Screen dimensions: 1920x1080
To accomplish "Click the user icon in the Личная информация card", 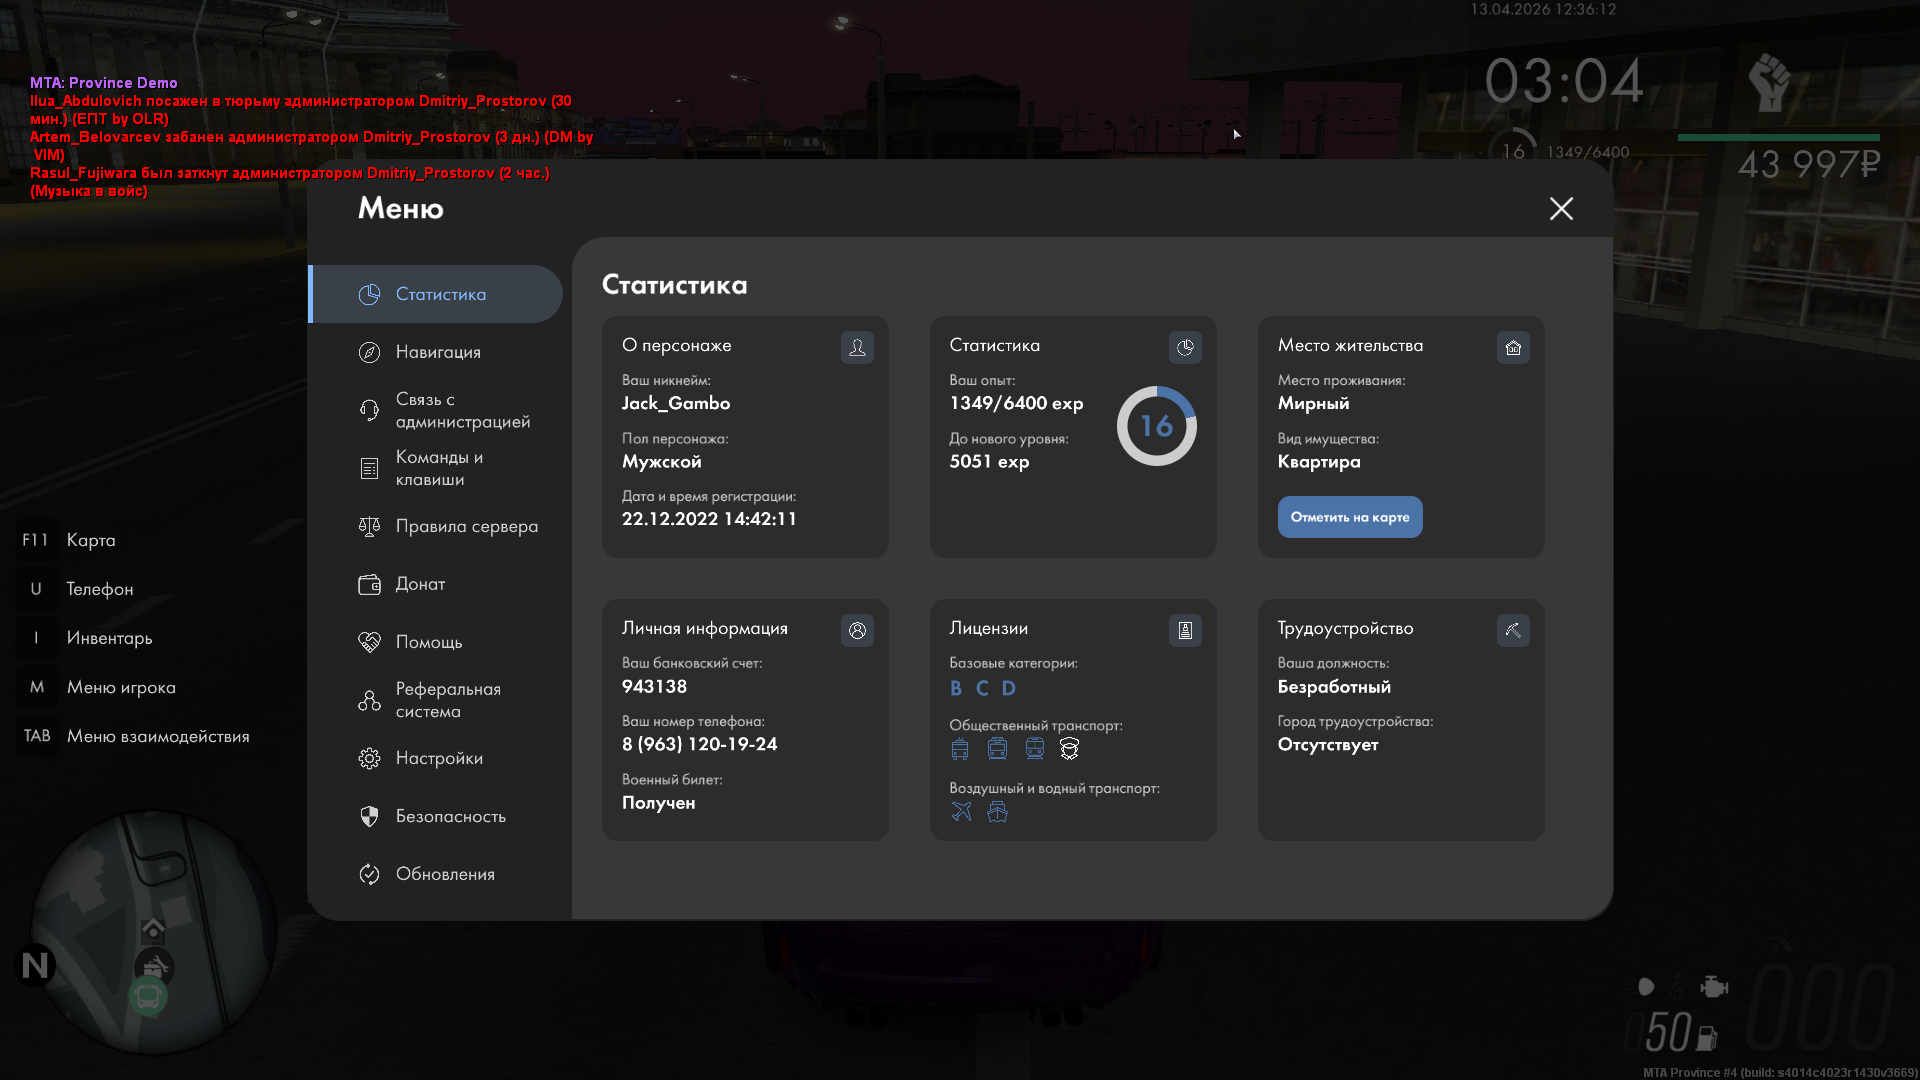I will pyautogui.click(x=857, y=630).
